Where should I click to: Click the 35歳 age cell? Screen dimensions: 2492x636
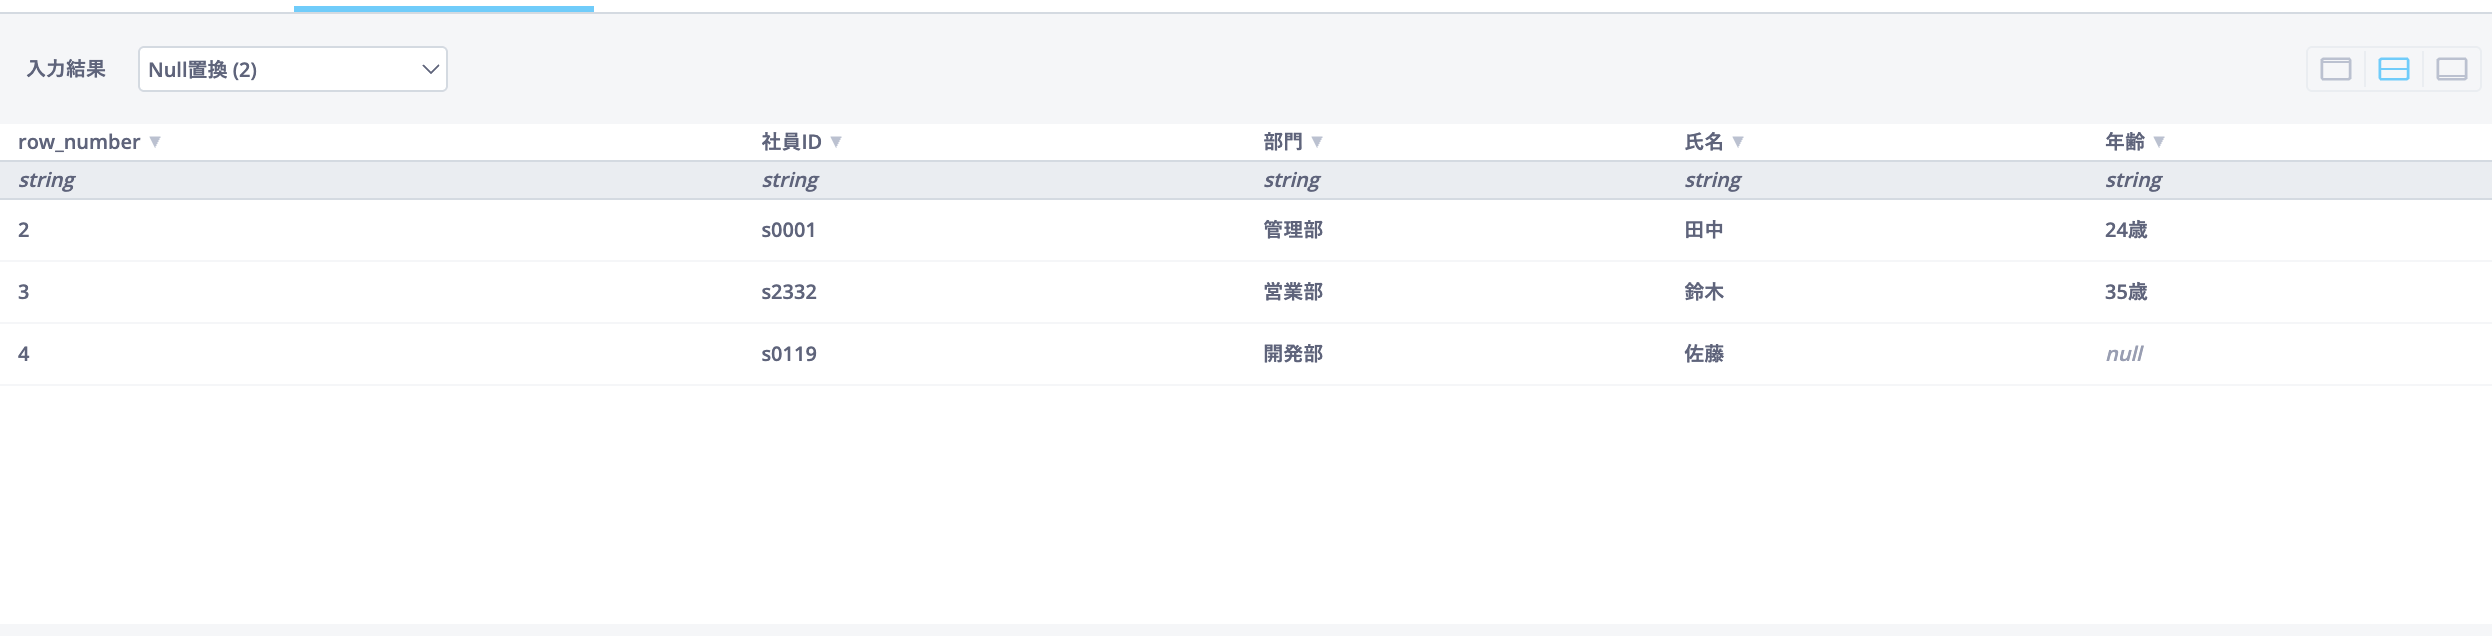point(2125,292)
